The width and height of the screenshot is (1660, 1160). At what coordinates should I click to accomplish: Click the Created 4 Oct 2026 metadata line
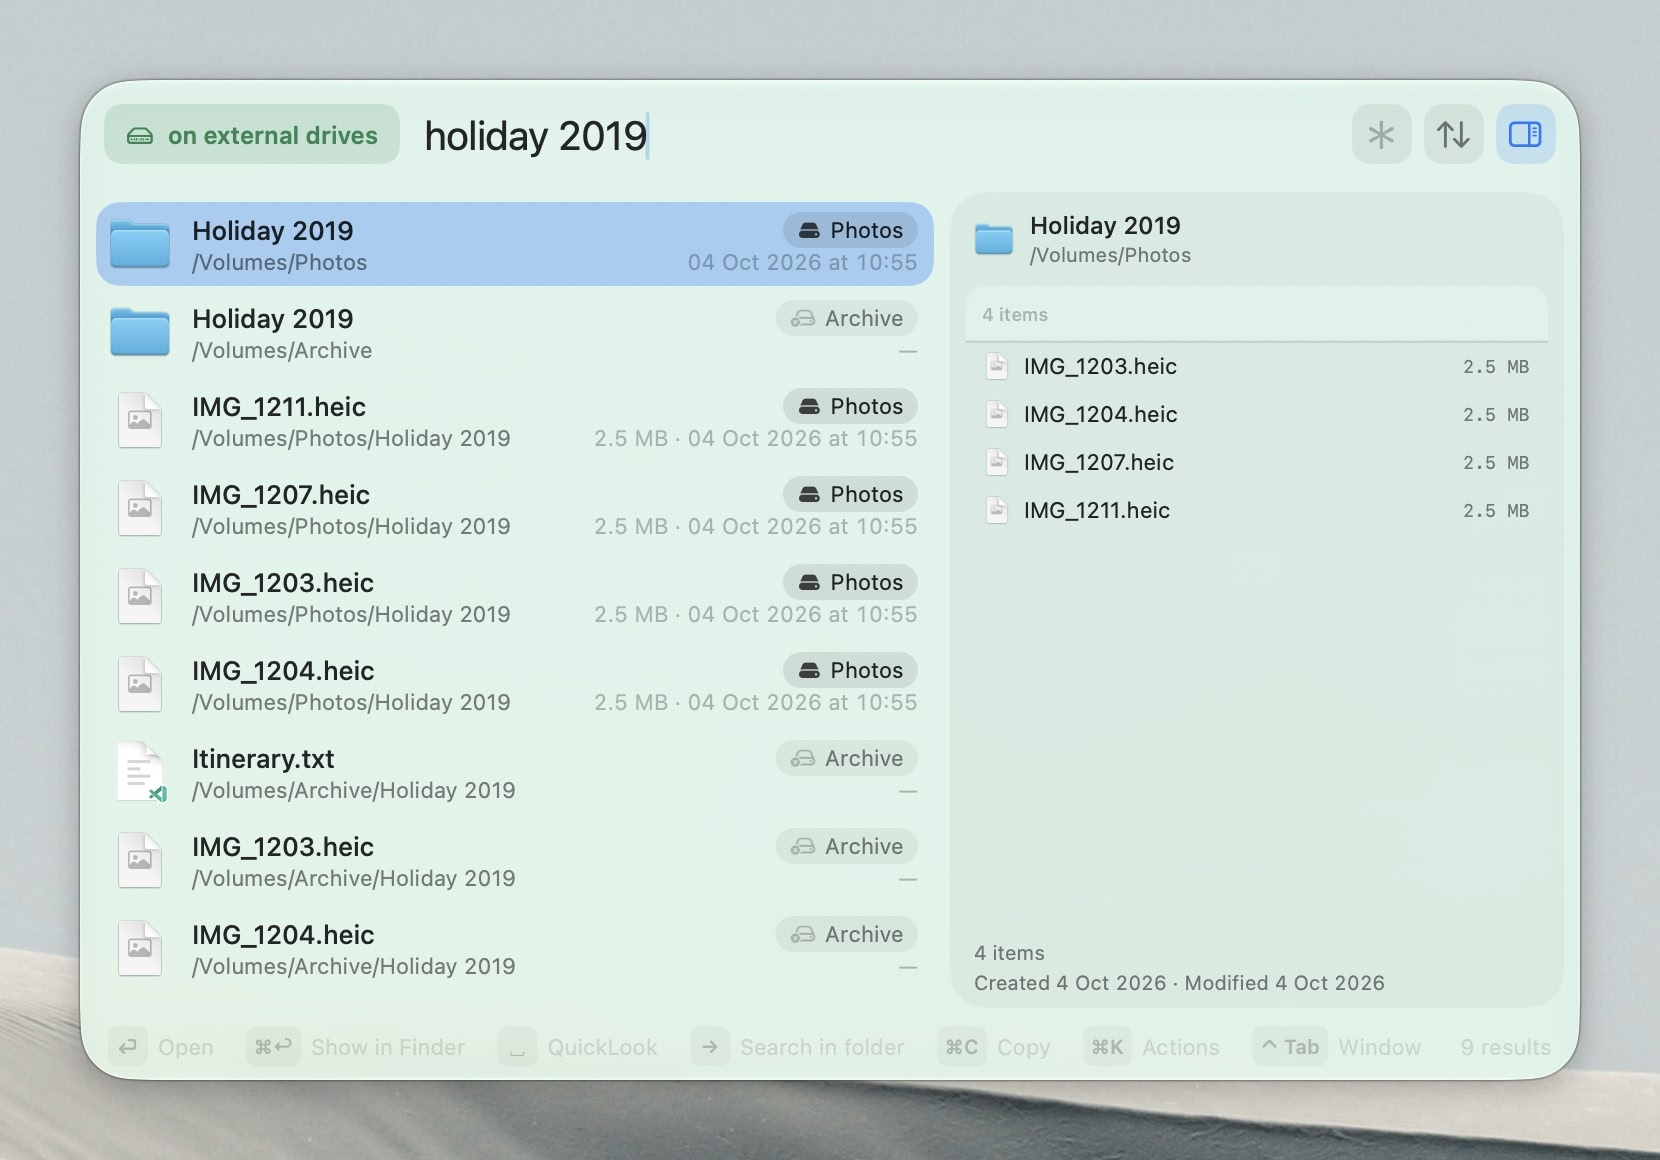click(1179, 983)
